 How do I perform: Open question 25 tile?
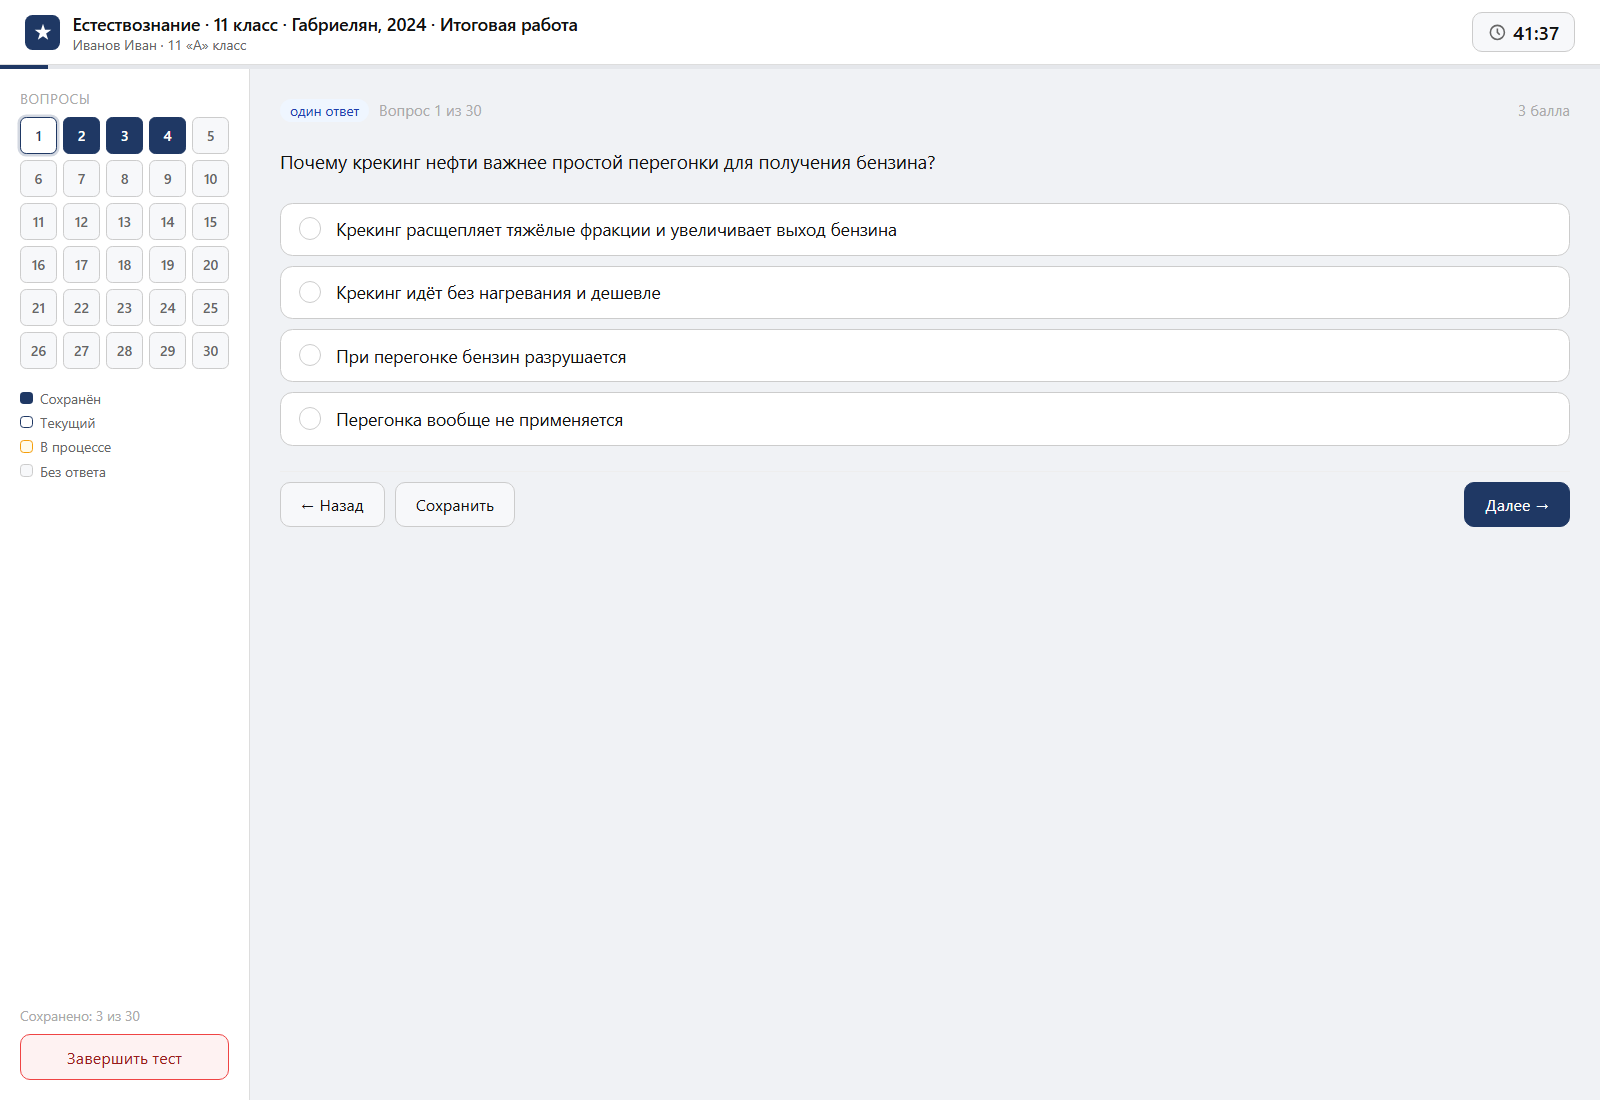click(x=210, y=308)
